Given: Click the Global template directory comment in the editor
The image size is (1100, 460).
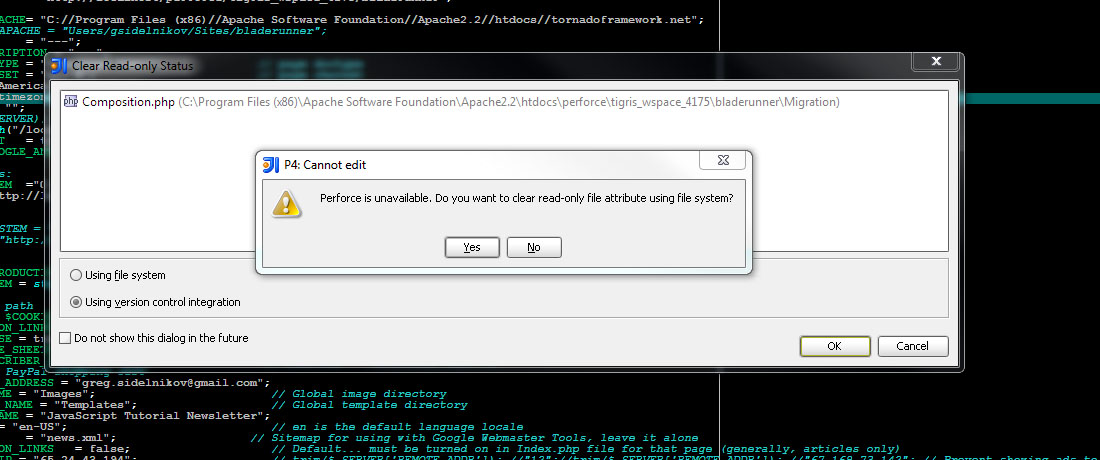Looking at the screenshot, I should pos(369,405).
